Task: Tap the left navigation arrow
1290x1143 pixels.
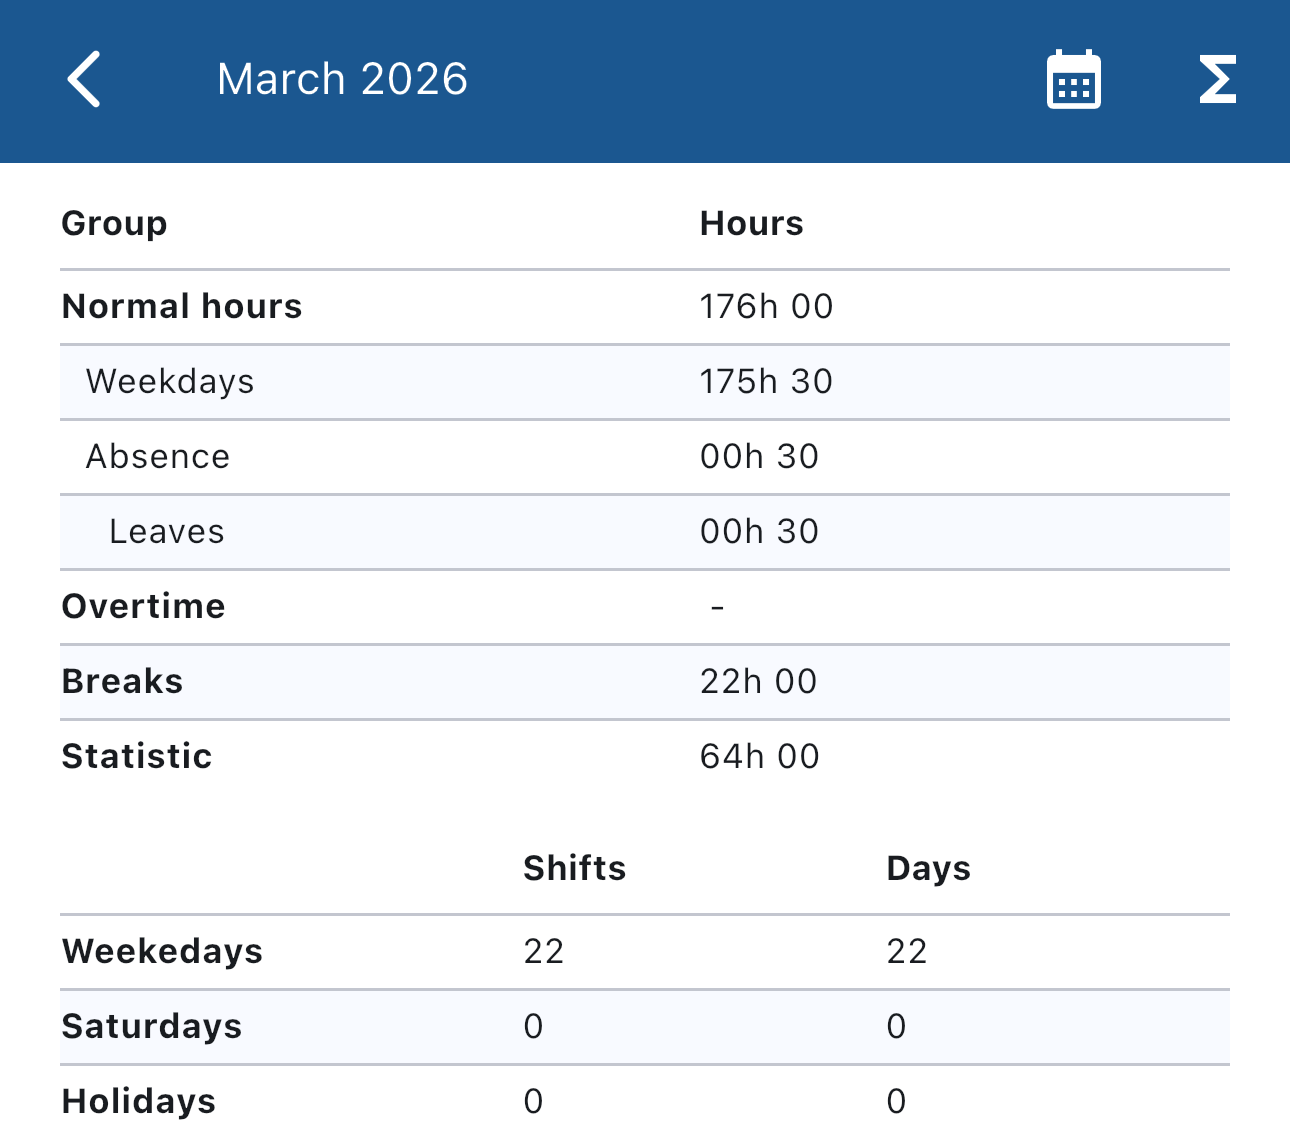Action: tap(83, 78)
